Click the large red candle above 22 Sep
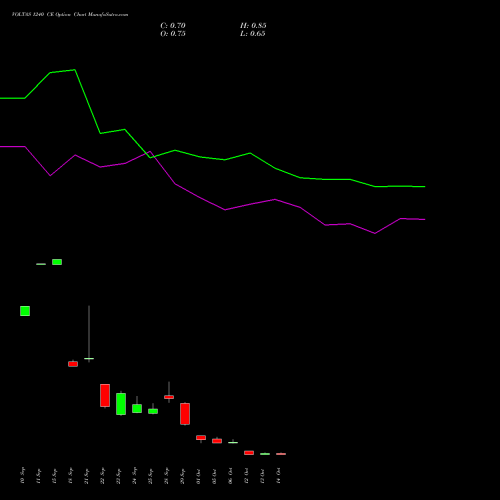This screenshot has height=500, width=500. (105, 395)
